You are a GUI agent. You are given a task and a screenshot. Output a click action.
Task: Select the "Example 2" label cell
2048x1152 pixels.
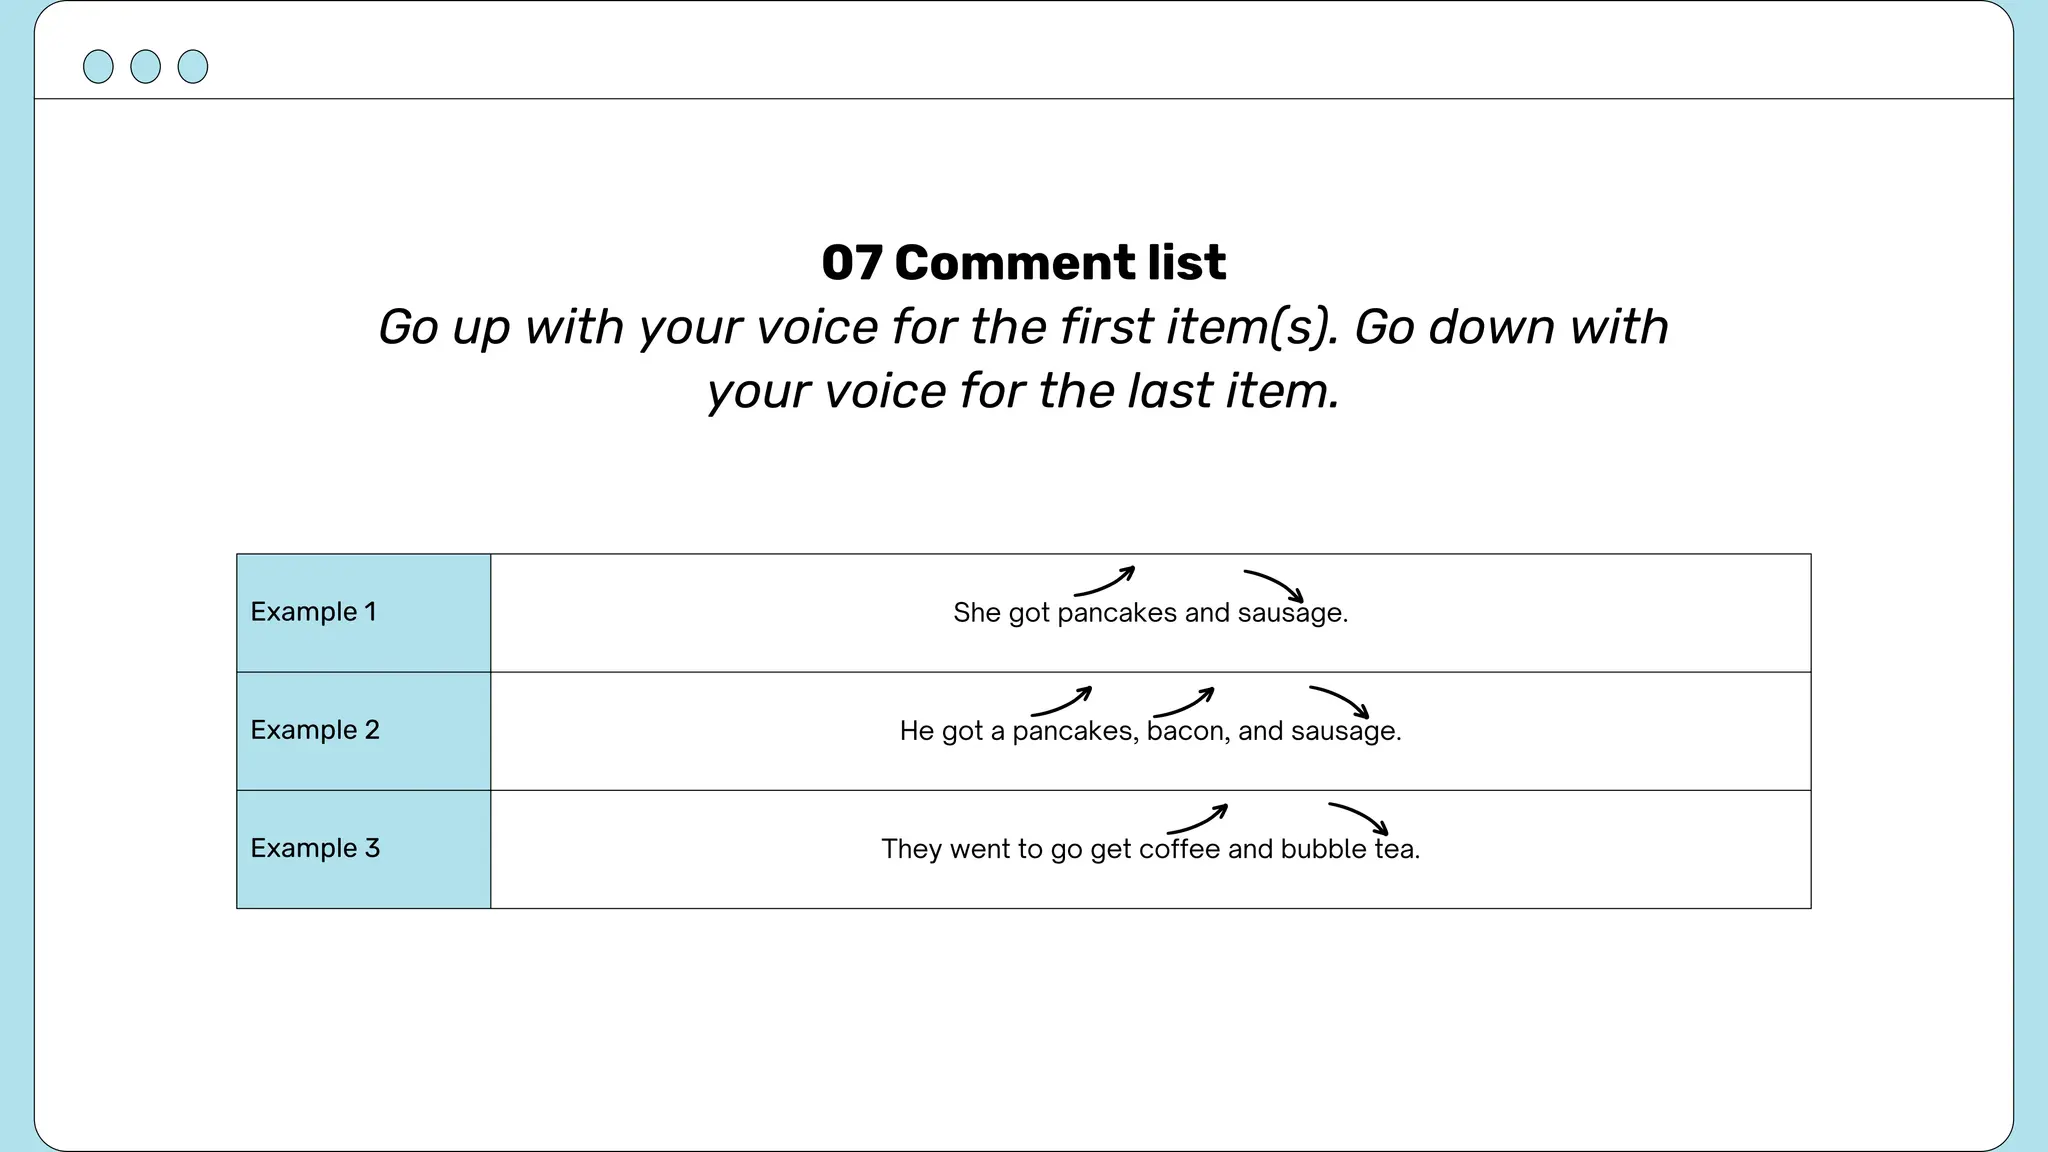[x=363, y=730]
